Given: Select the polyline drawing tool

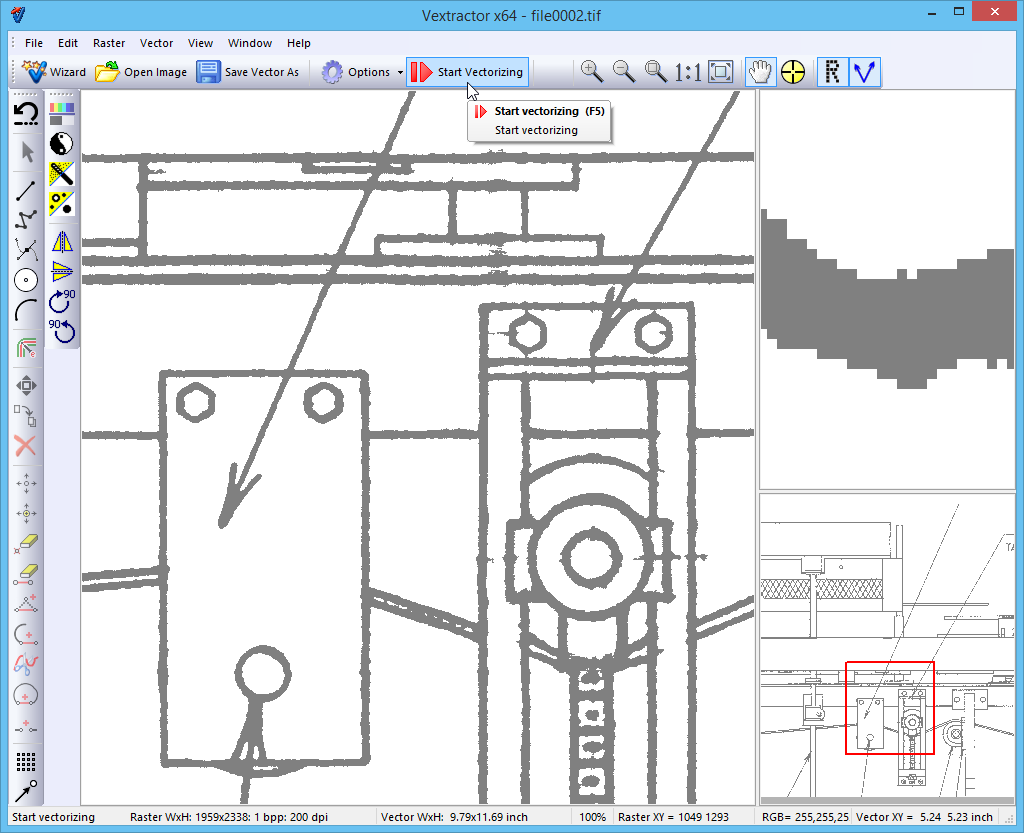Looking at the screenshot, I should pos(26,221).
